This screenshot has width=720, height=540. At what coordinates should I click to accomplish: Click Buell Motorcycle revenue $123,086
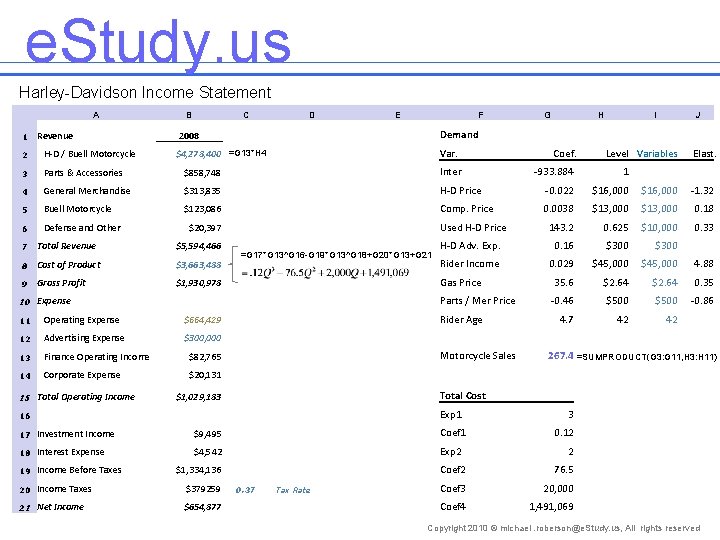(202, 209)
